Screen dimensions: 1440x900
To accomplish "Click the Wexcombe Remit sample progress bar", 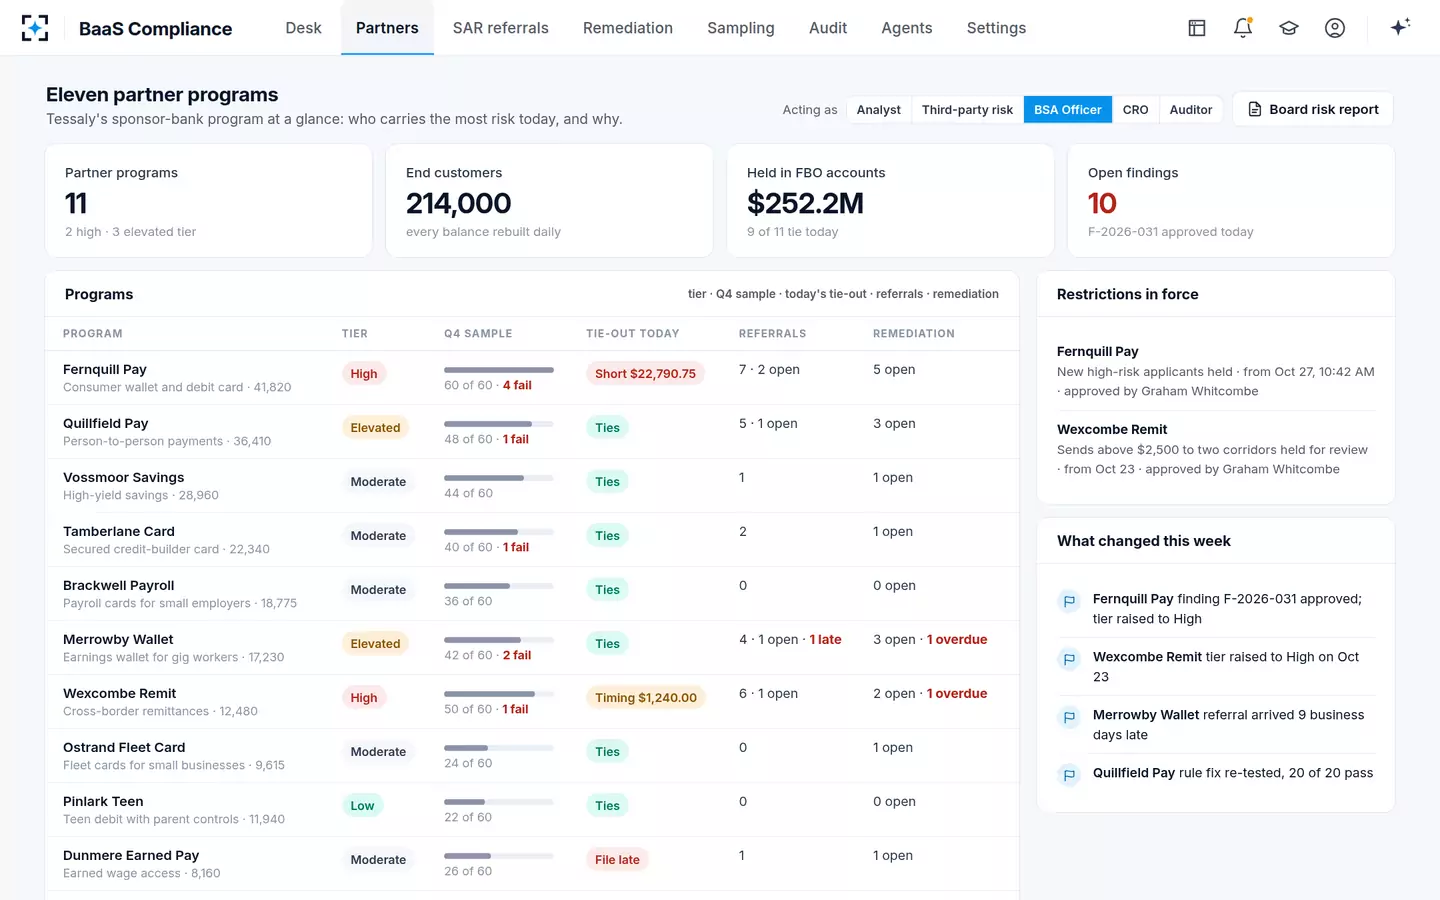I will point(499,694).
